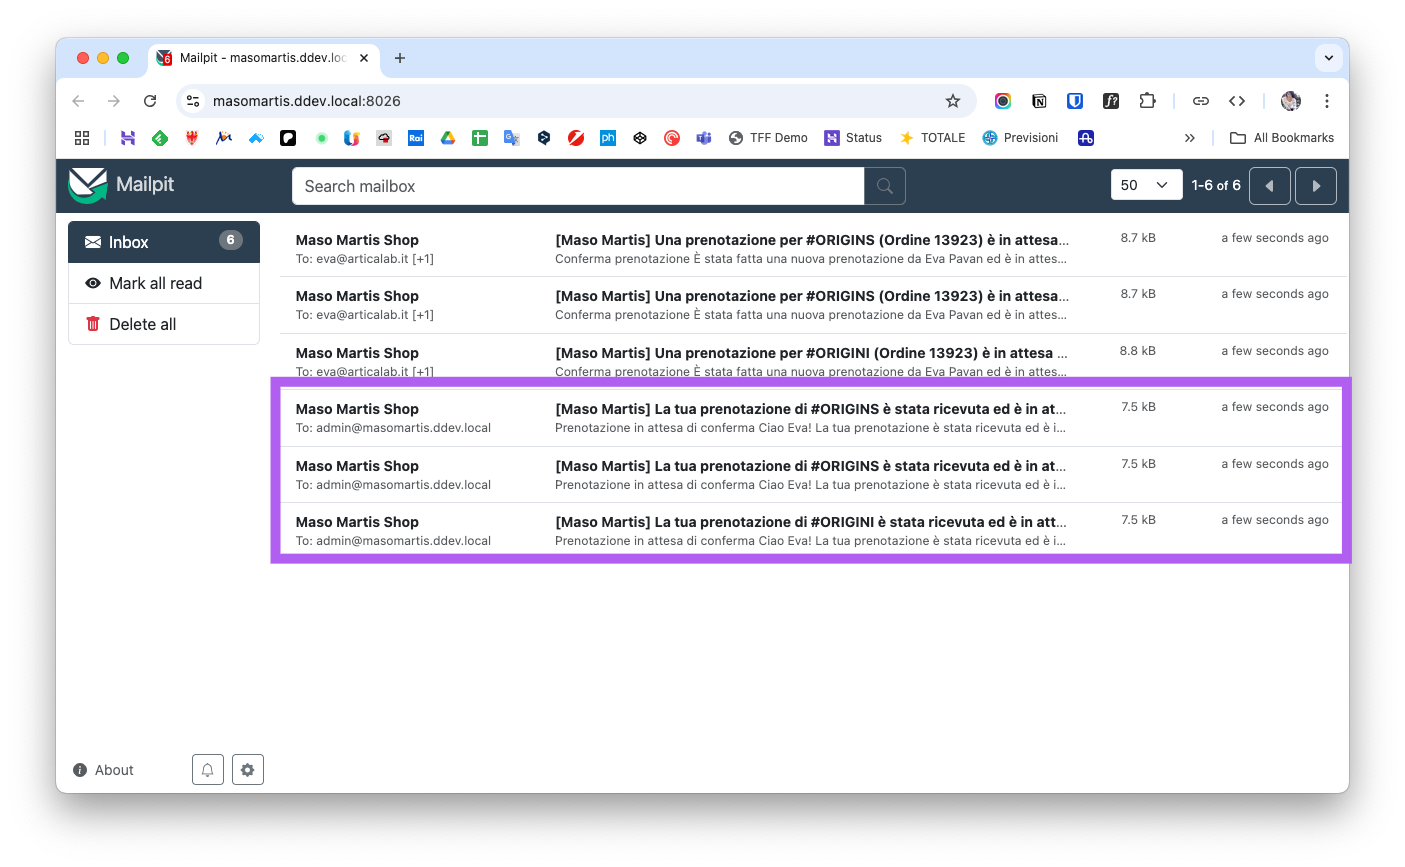This screenshot has width=1405, height=867.
Task: Click the view site information icon
Action: pyautogui.click(x=194, y=101)
